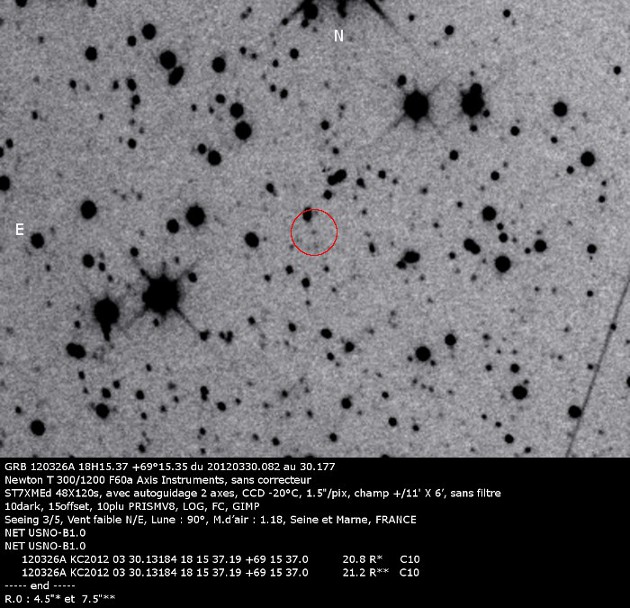630x608 pixels.
Task: Click "C10" in the 20.8 R* row
Action: [410, 559]
